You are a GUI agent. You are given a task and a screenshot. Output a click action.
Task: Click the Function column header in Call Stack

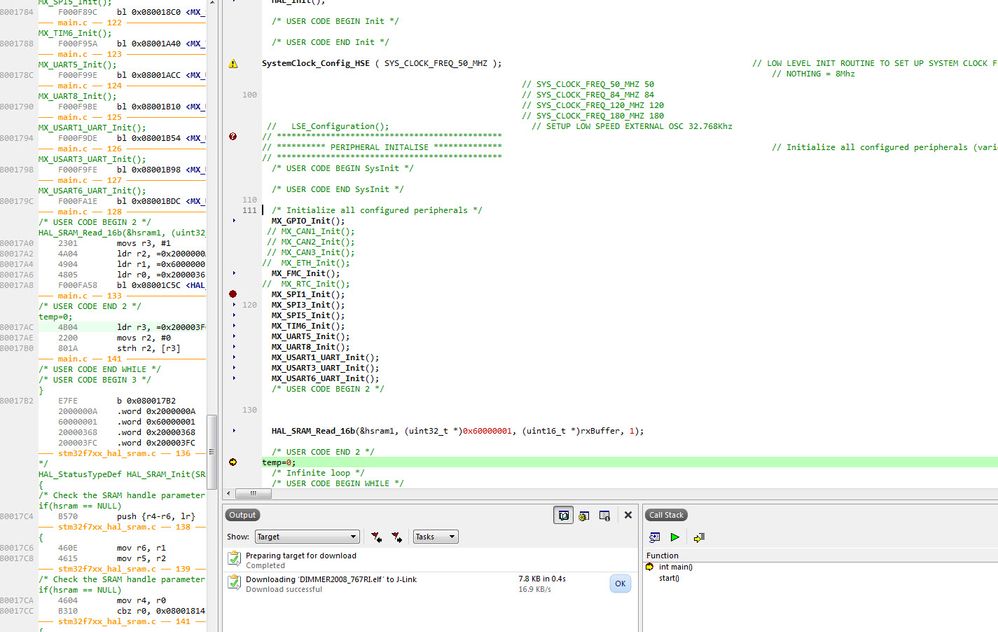[662, 556]
